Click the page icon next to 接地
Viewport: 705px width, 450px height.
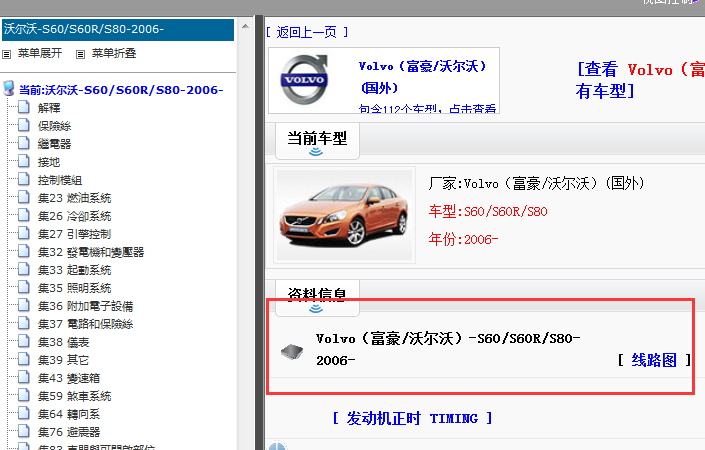click(24, 161)
